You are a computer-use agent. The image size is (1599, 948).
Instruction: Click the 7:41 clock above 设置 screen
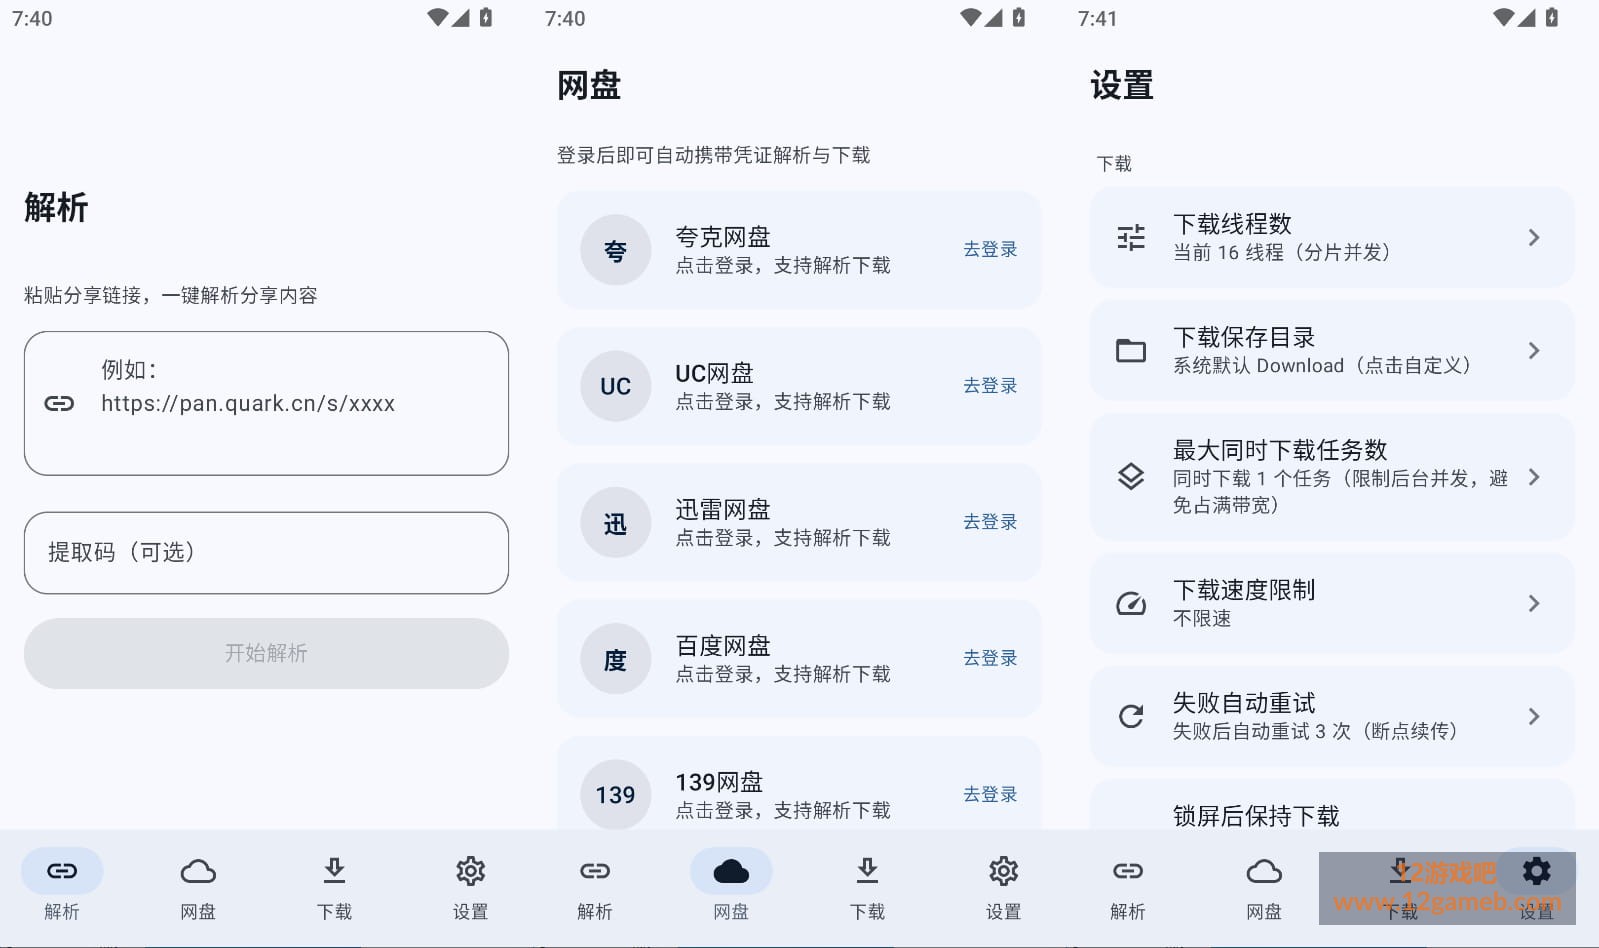pos(1097,18)
